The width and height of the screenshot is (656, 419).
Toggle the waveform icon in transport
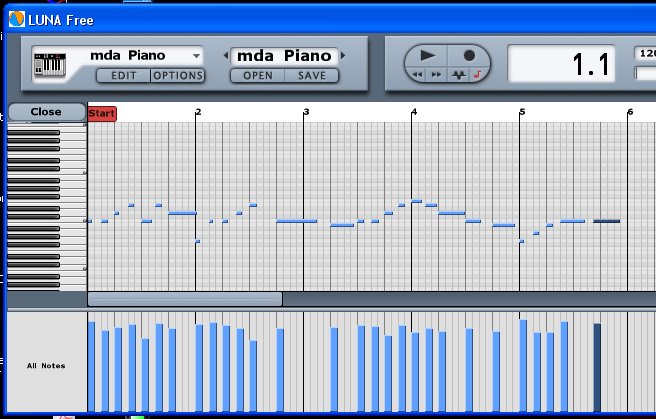pos(459,75)
